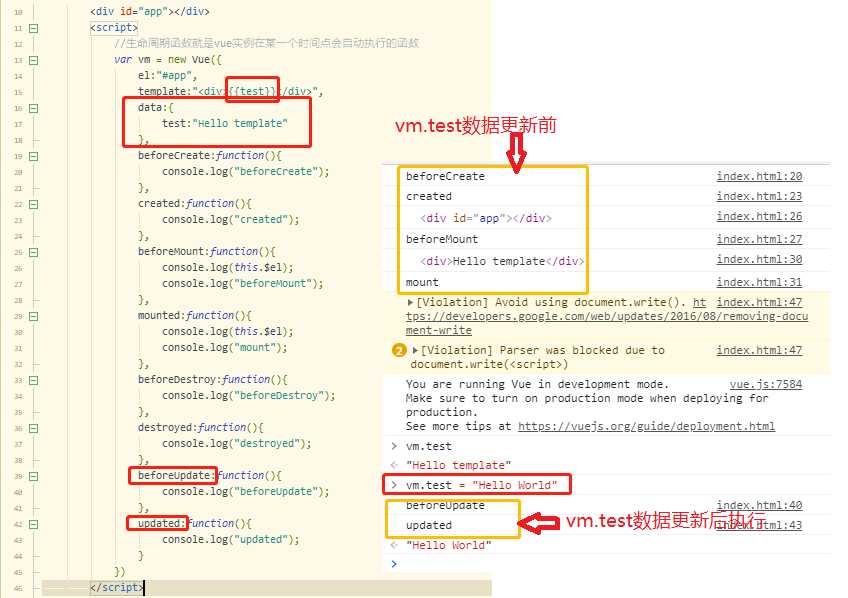This screenshot has width=848, height=598.
Task: Click line number 30 in the gutter
Action: 18,333
